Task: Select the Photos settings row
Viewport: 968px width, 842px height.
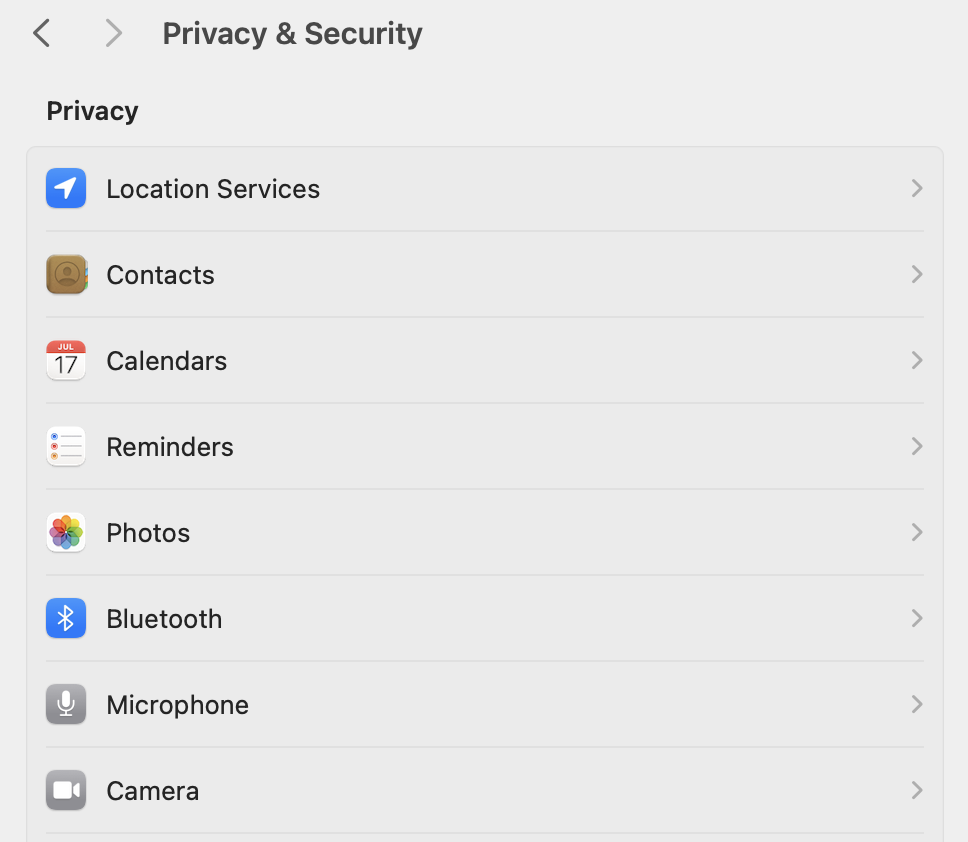Action: pyautogui.click(x=484, y=532)
